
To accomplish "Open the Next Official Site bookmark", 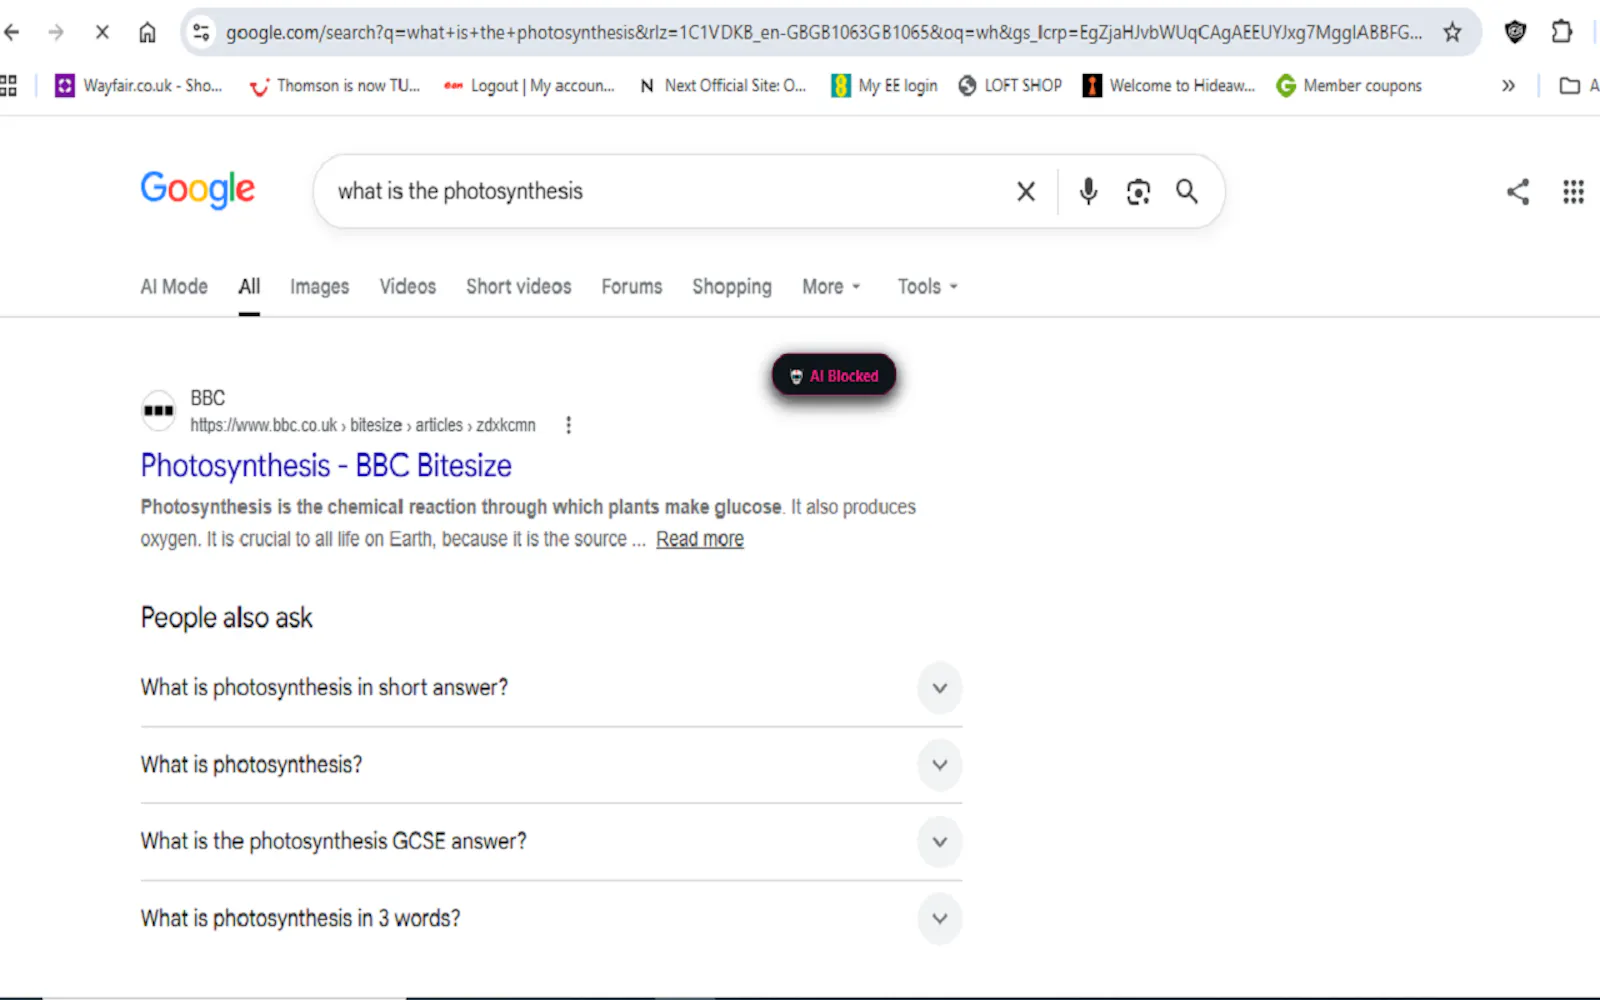I will click(x=722, y=86).
